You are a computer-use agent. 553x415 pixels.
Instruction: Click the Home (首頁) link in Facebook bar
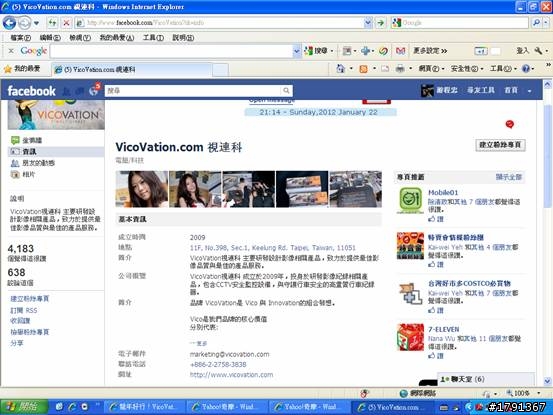pyautogui.click(x=511, y=91)
